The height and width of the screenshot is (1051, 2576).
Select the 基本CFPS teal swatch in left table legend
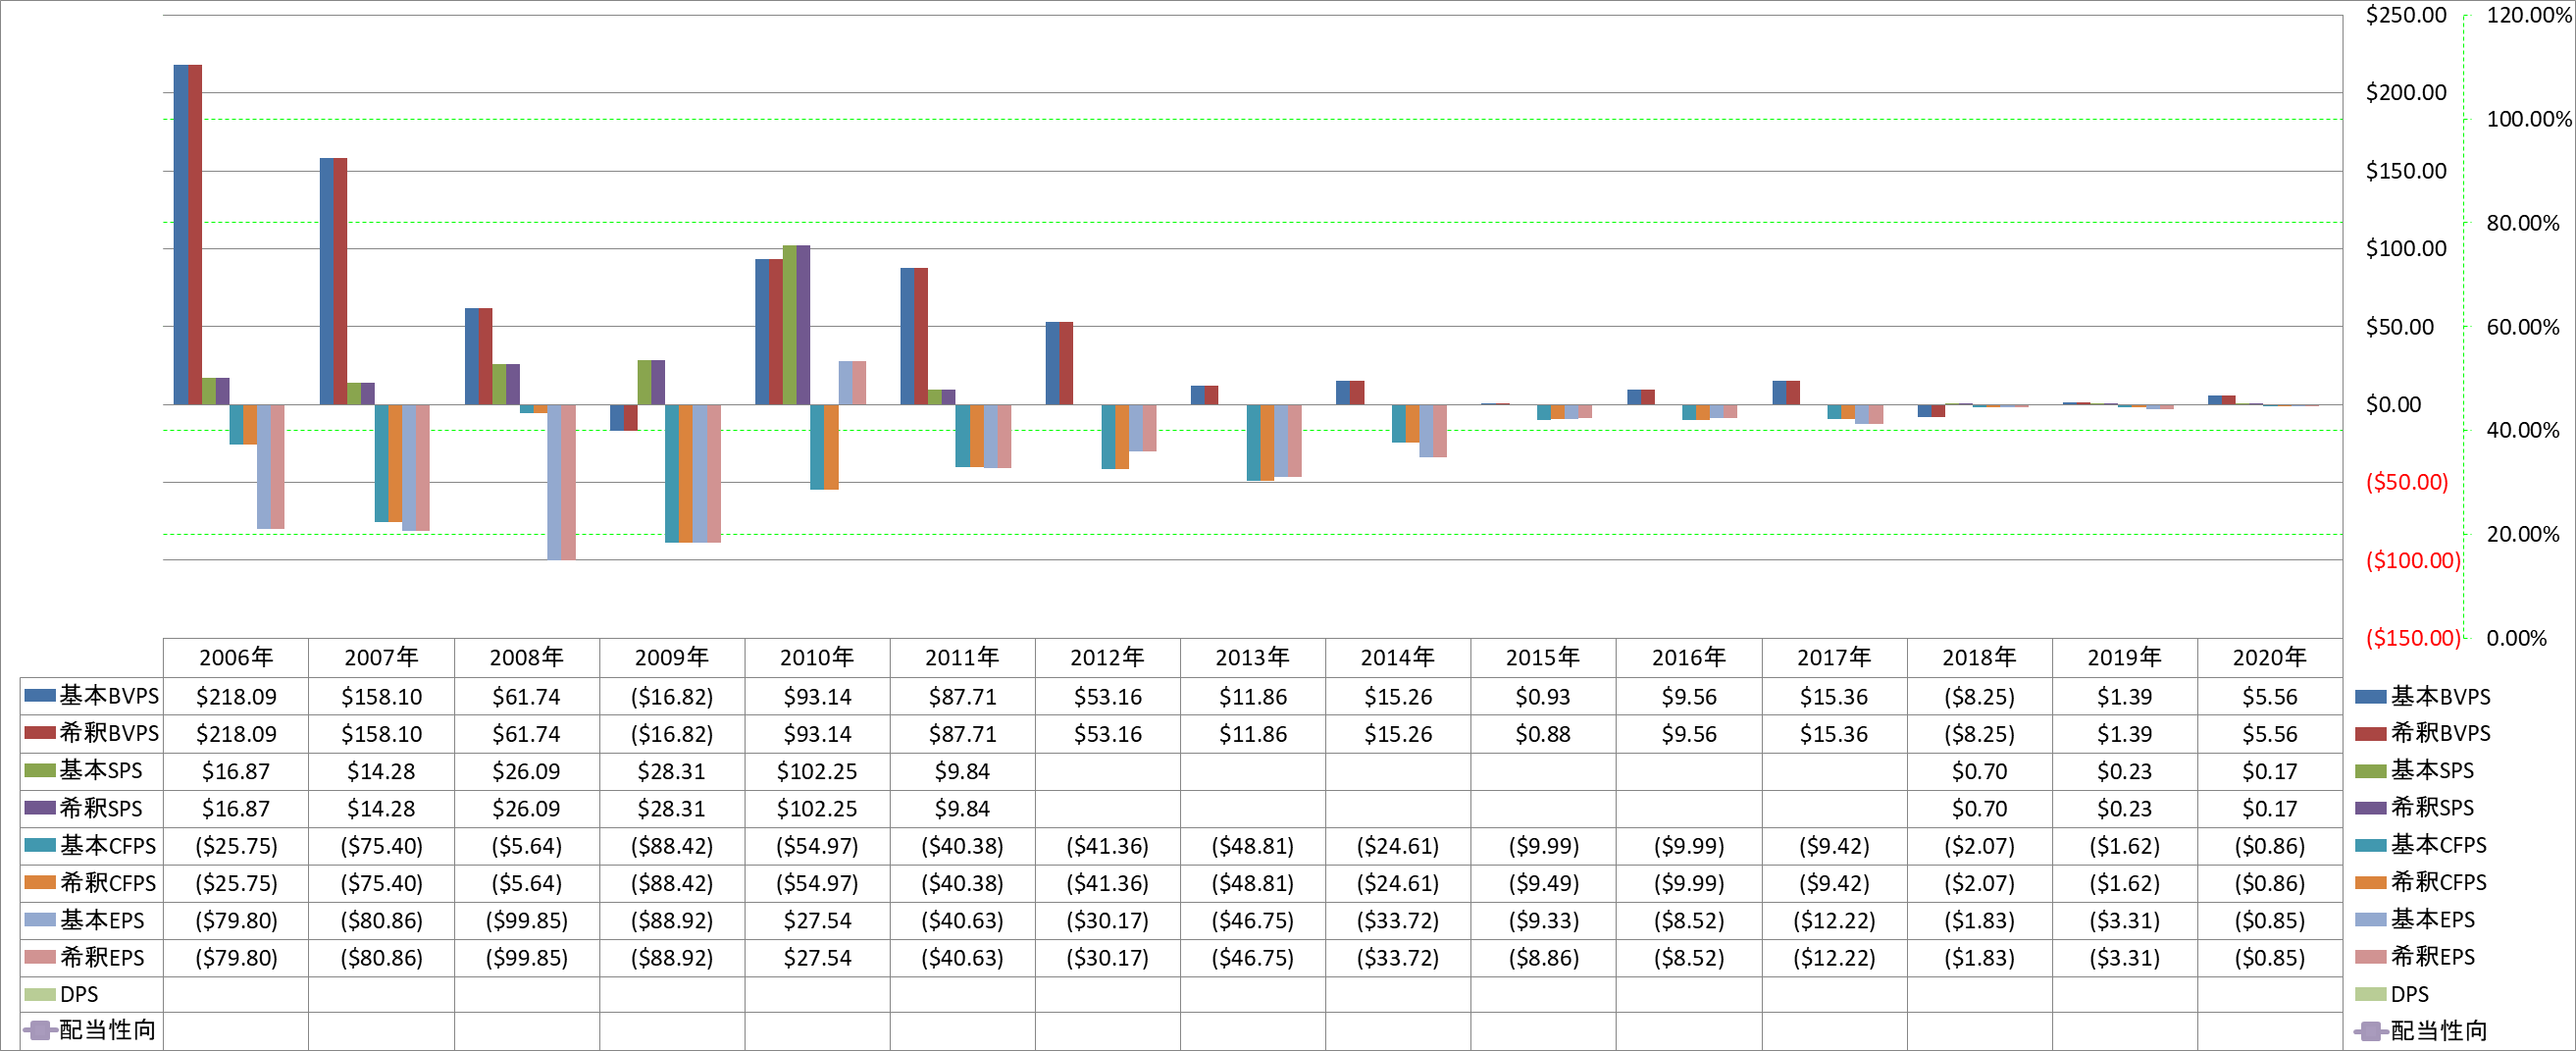pos(40,845)
